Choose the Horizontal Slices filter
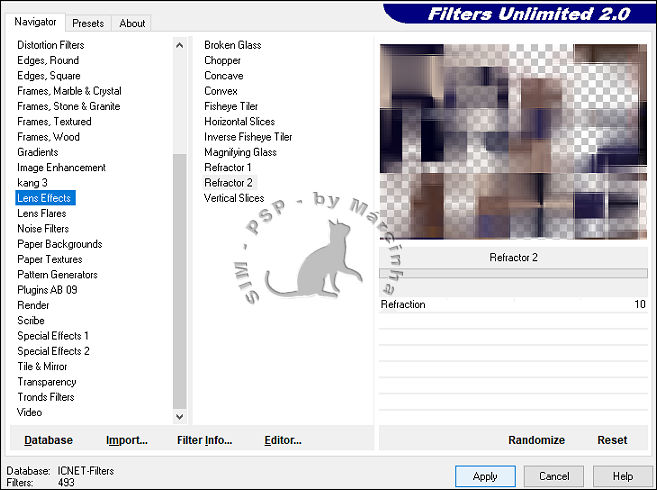The height and width of the screenshot is (490, 657). (x=239, y=122)
